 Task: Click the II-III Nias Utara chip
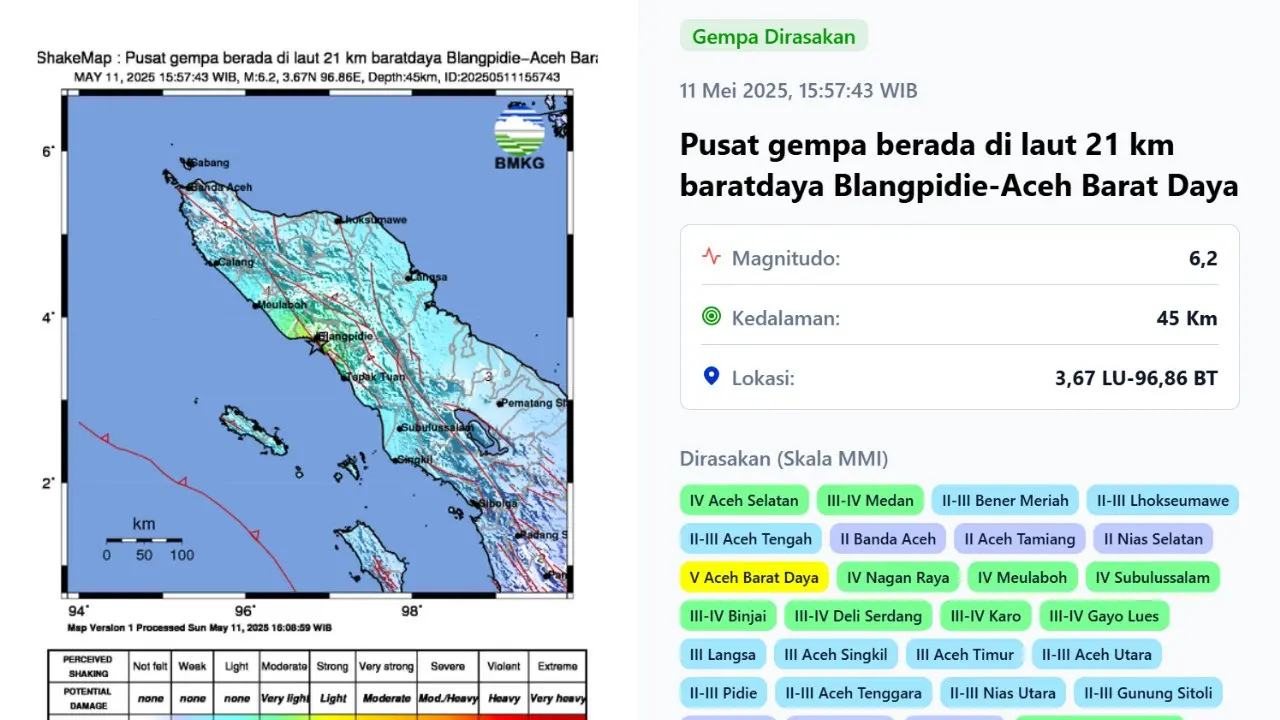(1003, 693)
